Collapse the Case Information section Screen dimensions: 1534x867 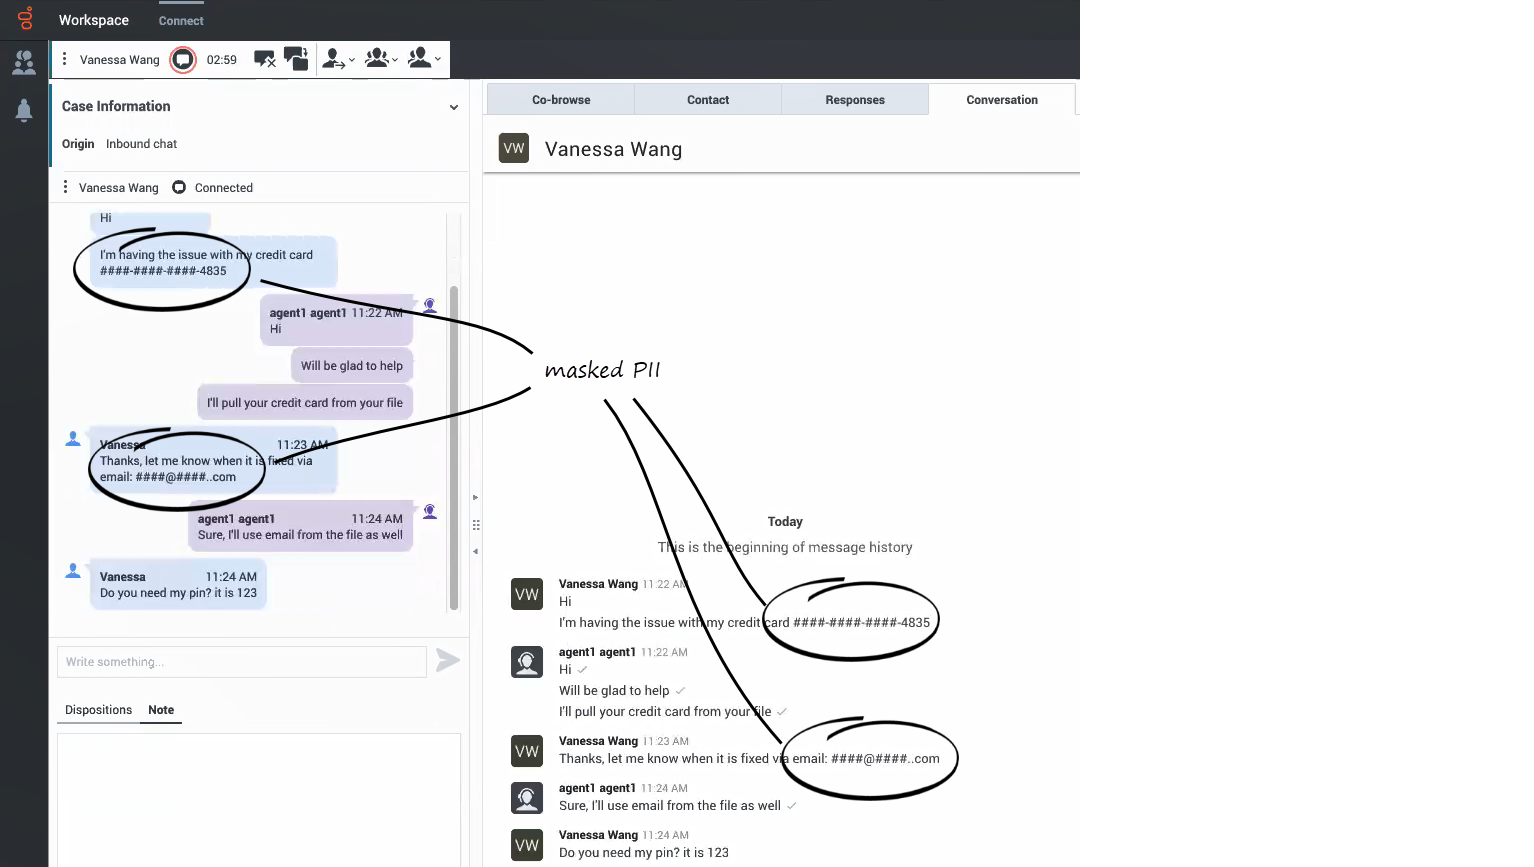(453, 107)
